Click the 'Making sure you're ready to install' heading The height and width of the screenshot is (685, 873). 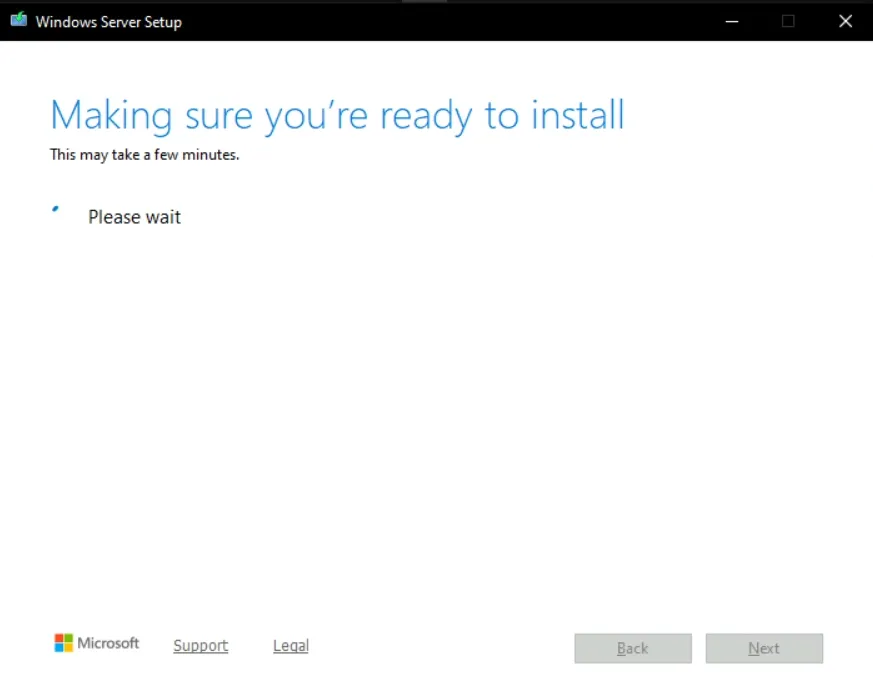pos(337,116)
